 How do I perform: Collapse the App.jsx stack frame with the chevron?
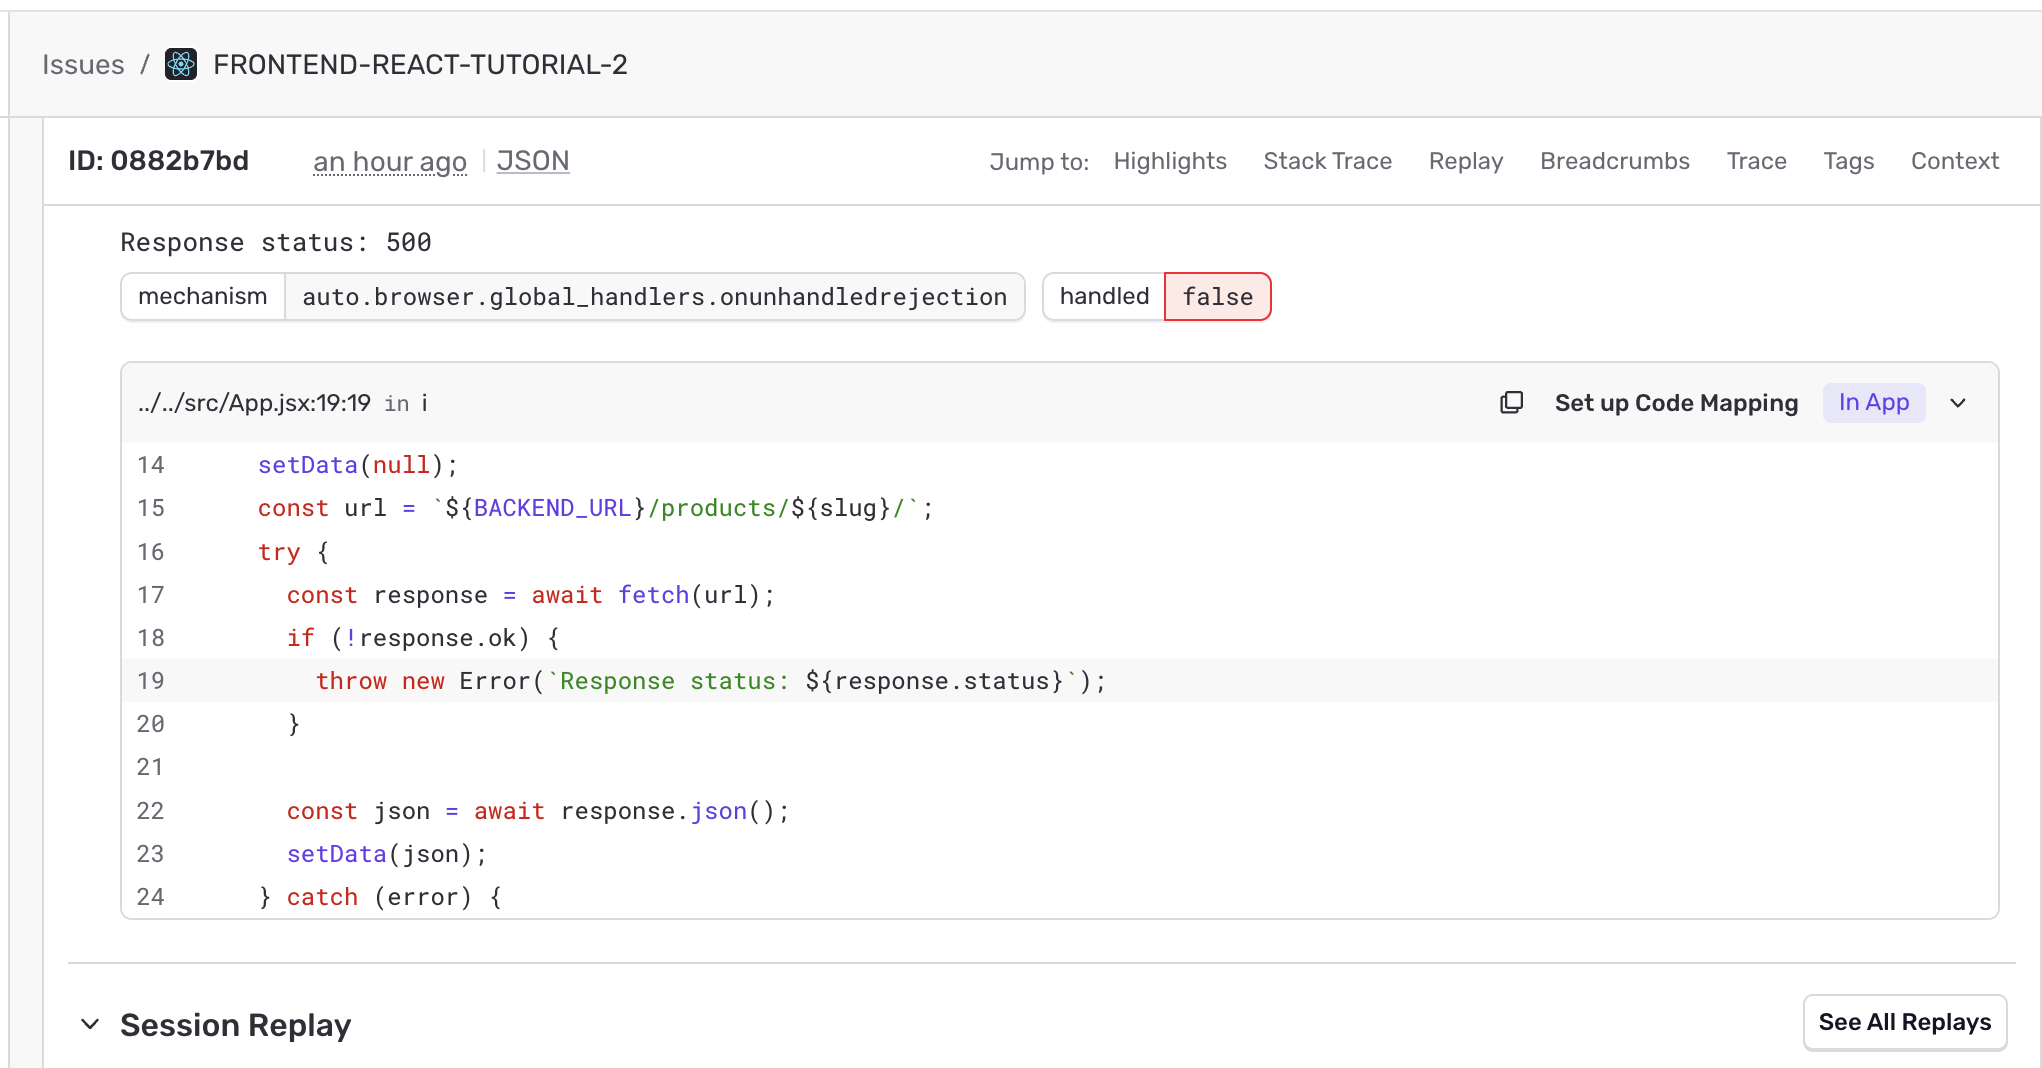click(1958, 403)
